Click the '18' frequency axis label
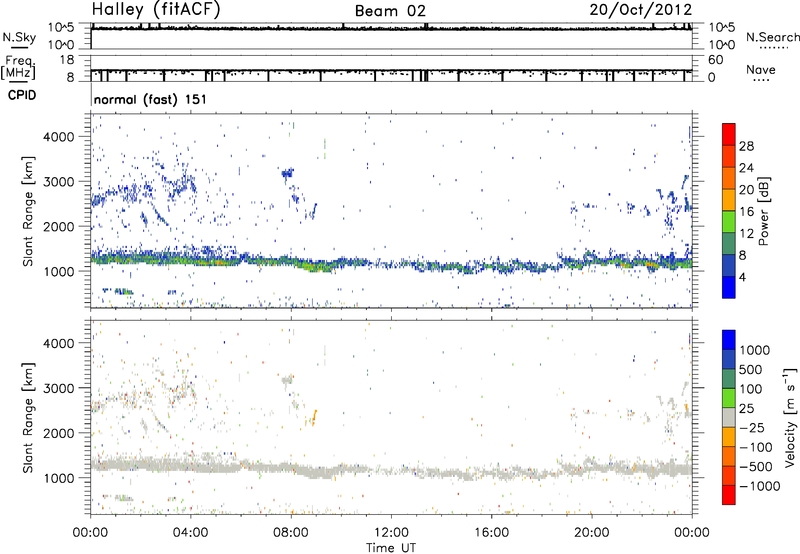Image resolution: width=800 pixels, height=554 pixels. (66, 60)
